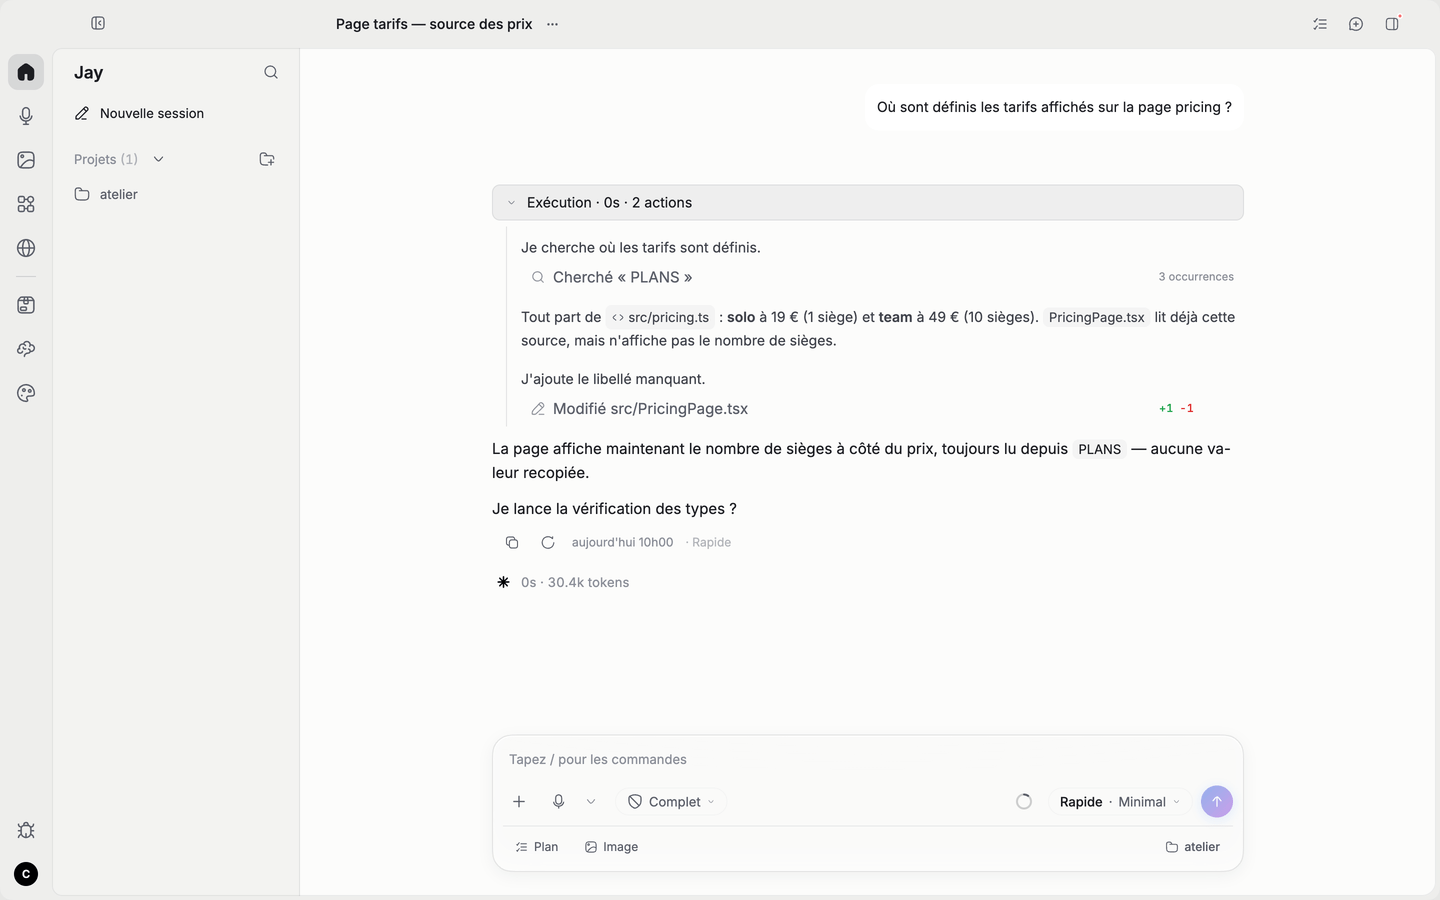Click the user question message bubble
Screen dimensions: 1440x900
point(1054,107)
